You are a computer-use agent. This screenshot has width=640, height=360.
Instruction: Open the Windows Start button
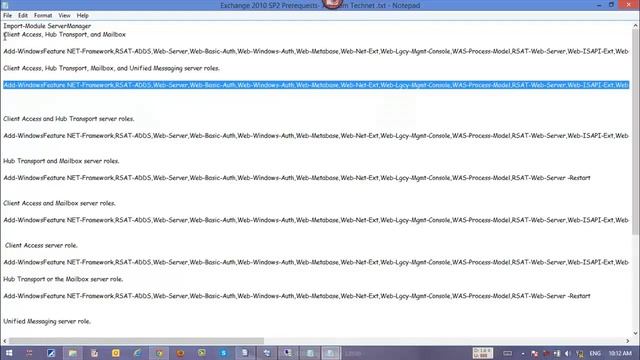(x=9, y=353)
